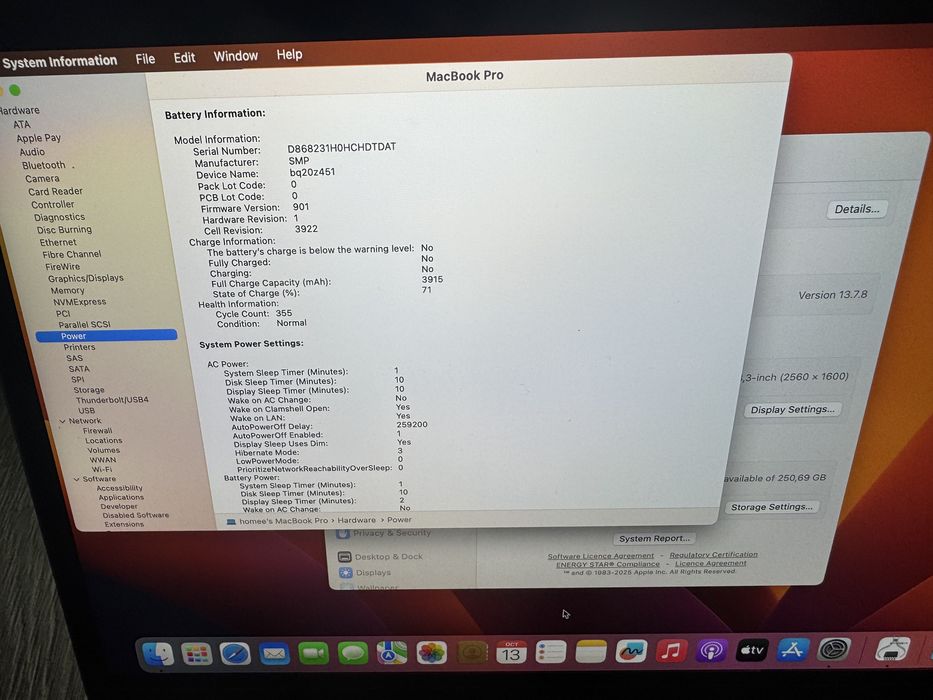Open Reminders from the Dock
This screenshot has height=700, width=933.
coord(551,652)
